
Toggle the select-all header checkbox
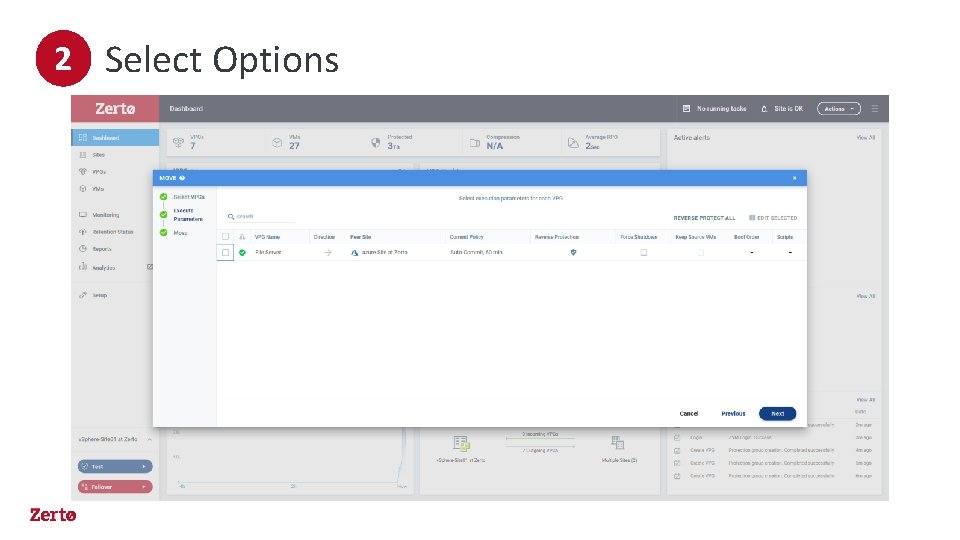pos(225,237)
